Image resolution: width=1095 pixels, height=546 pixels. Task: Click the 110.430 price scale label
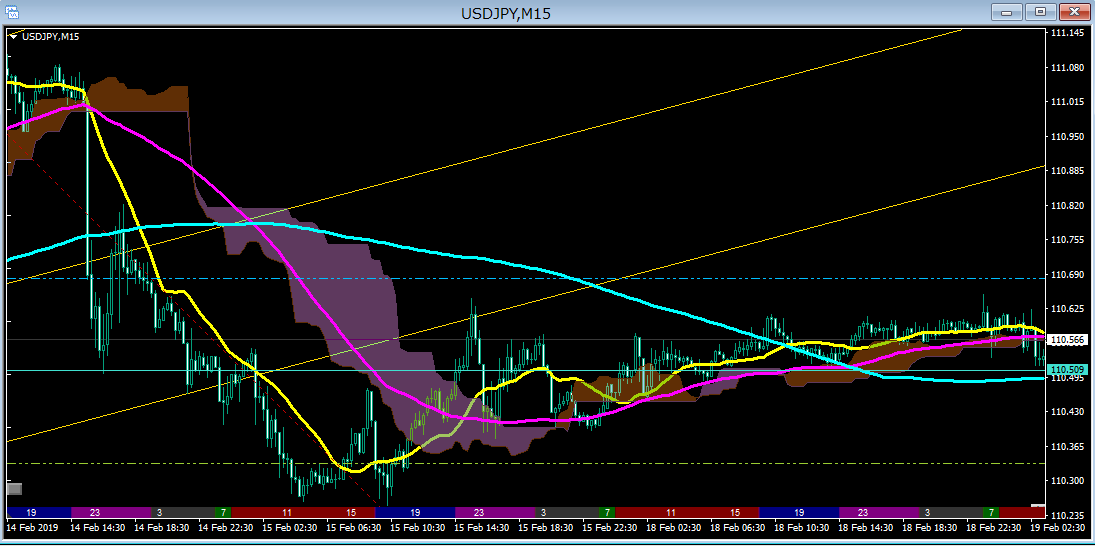click(x=1067, y=412)
